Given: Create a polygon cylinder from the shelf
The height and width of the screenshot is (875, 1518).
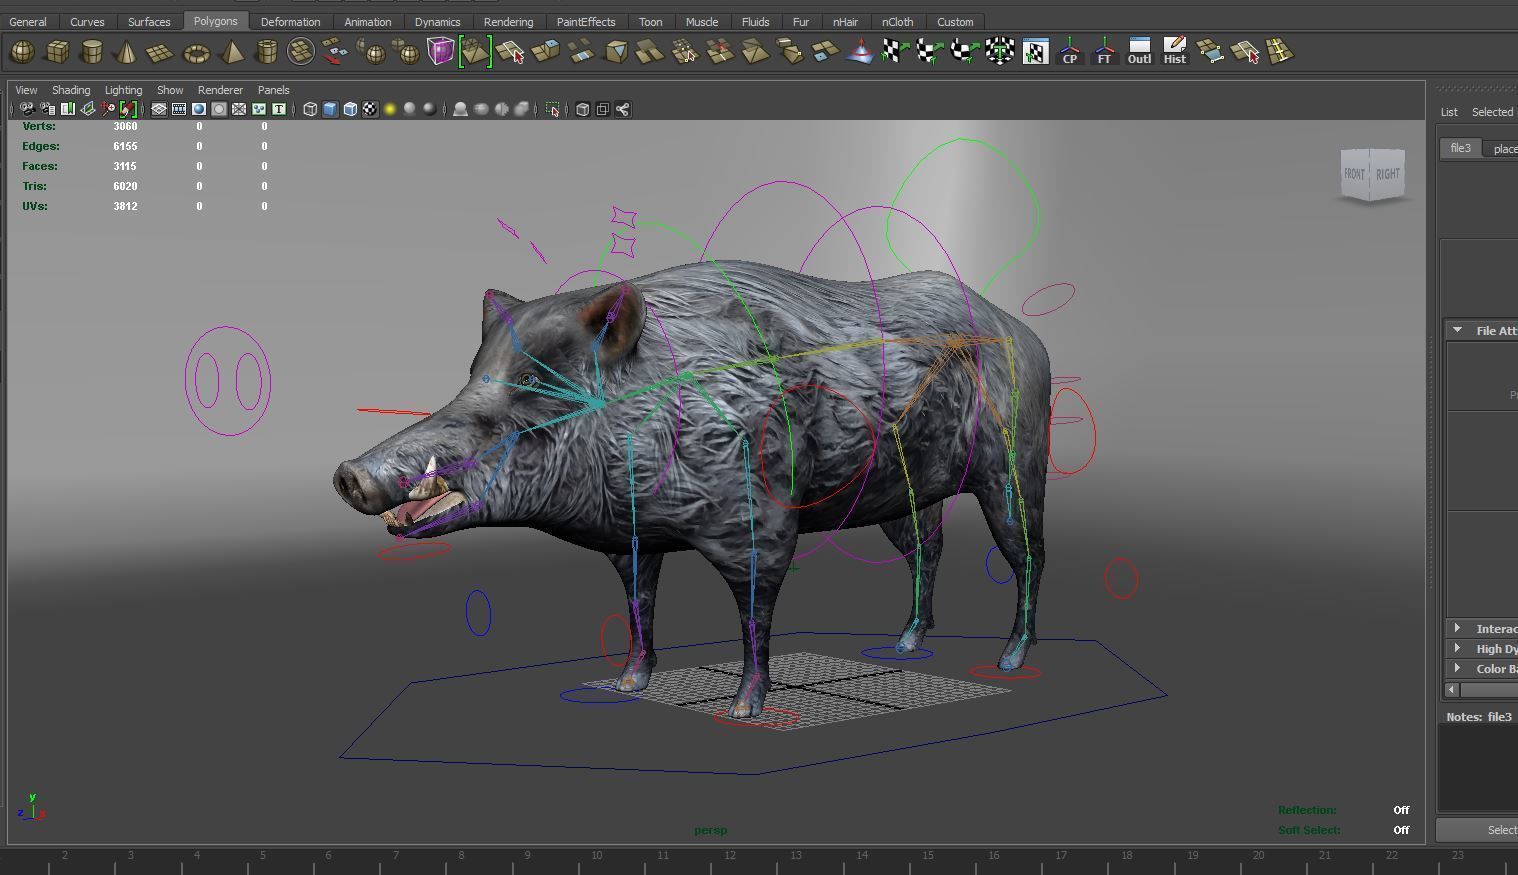Looking at the screenshot, I should [92, 51].
